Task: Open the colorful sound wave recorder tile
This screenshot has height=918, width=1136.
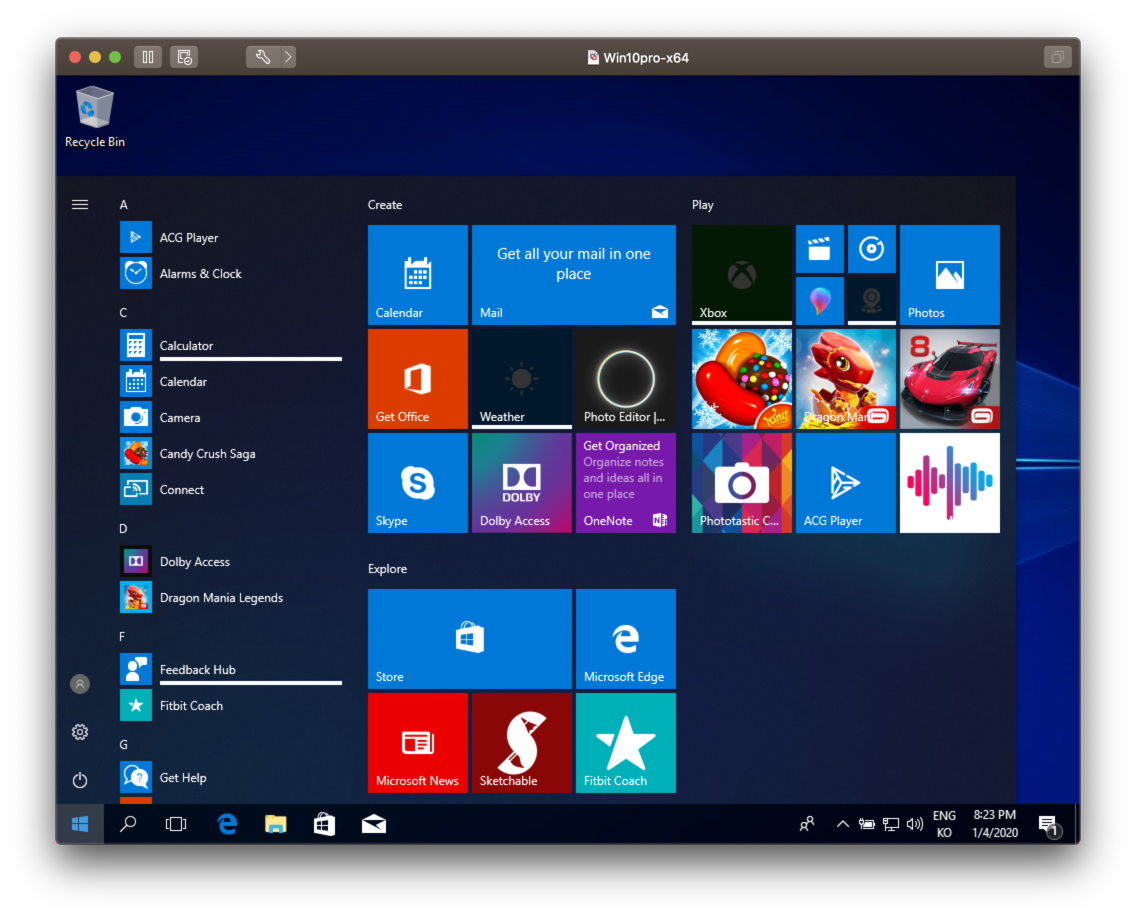Action: click(x=949, y=483)
